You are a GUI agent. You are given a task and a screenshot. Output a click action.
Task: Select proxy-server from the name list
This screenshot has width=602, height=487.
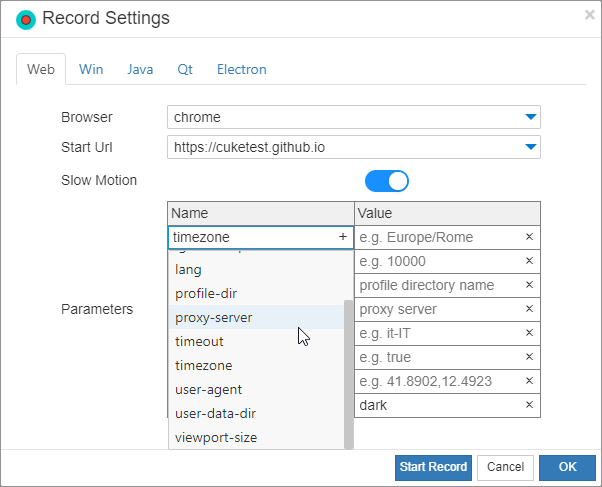tap(214, 318)
